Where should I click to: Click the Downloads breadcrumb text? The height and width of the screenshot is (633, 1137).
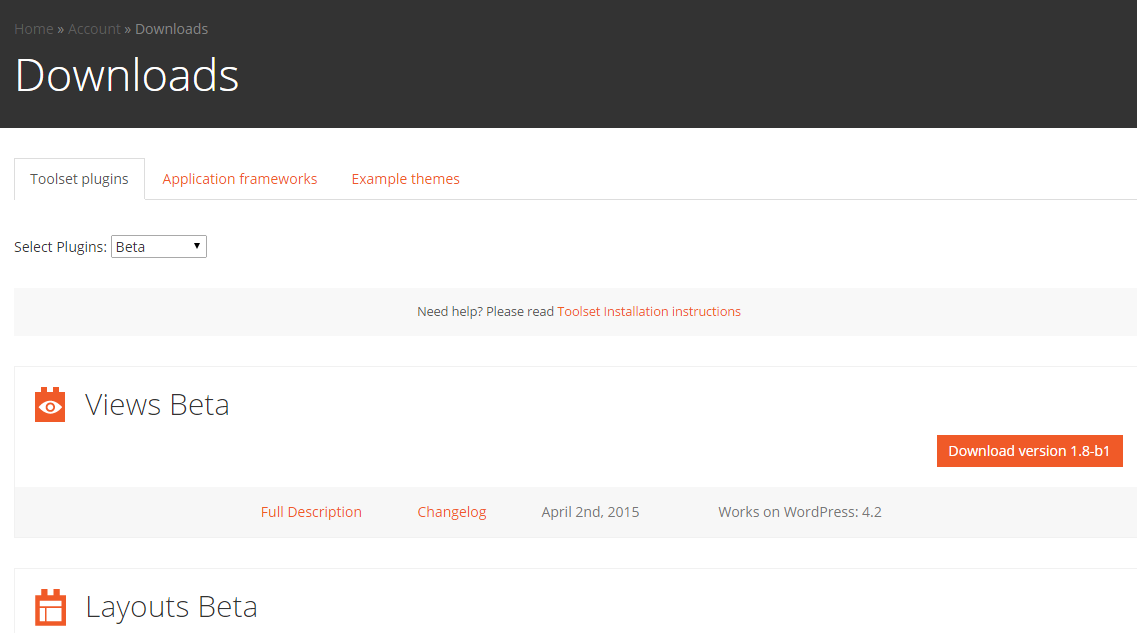tap(171, 29)
